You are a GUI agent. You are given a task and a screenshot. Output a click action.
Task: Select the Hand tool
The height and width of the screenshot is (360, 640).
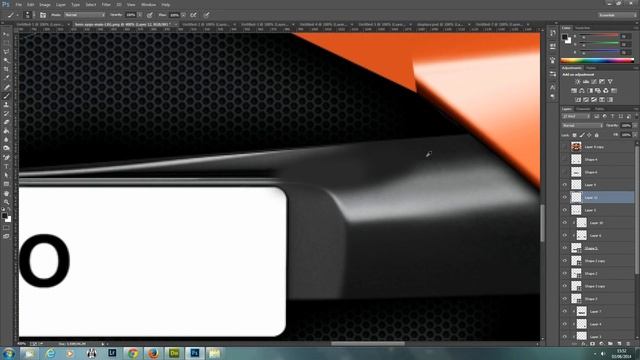click(x=6, y=193)
